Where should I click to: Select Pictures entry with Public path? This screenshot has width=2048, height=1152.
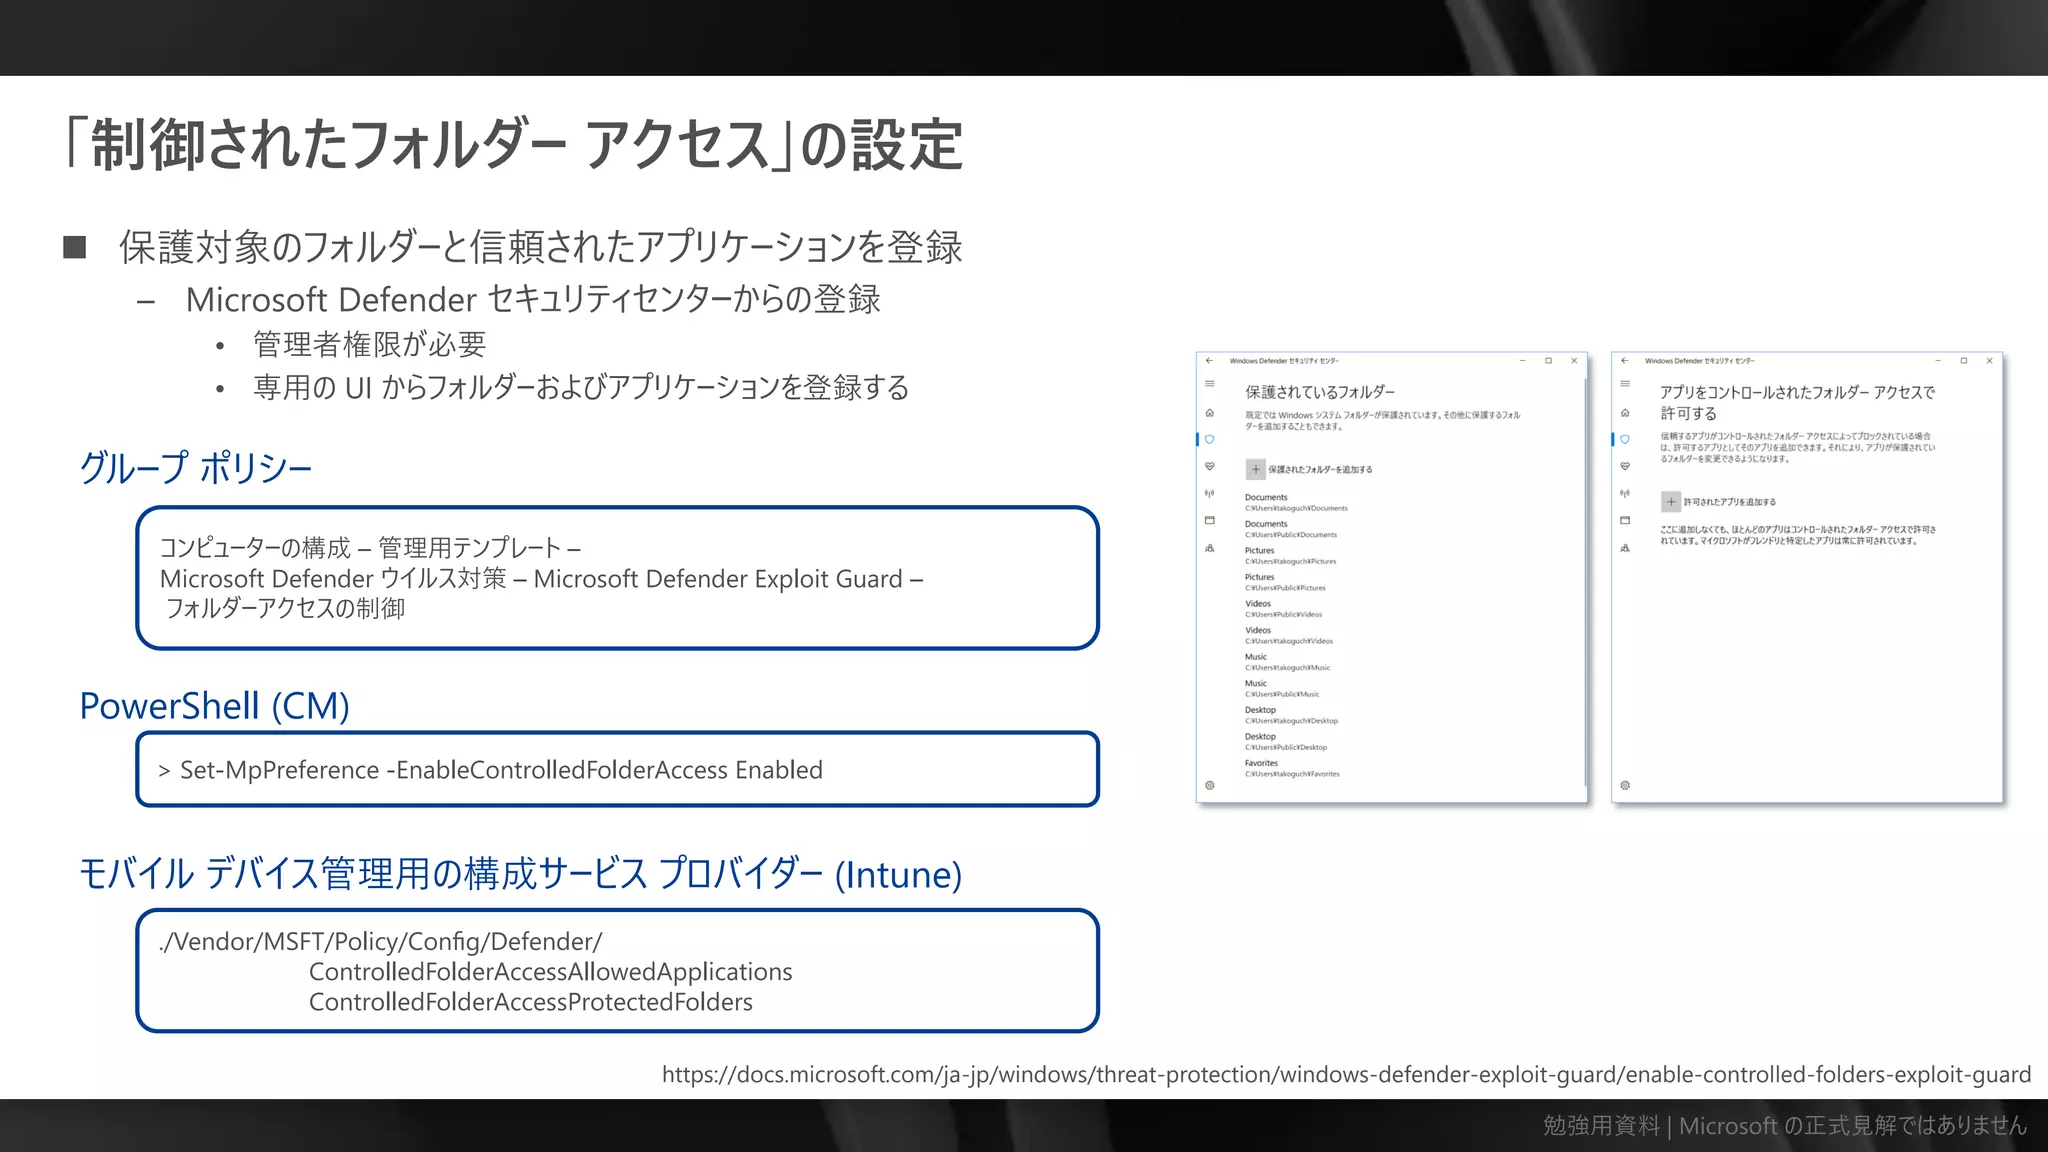point(1286,582)
